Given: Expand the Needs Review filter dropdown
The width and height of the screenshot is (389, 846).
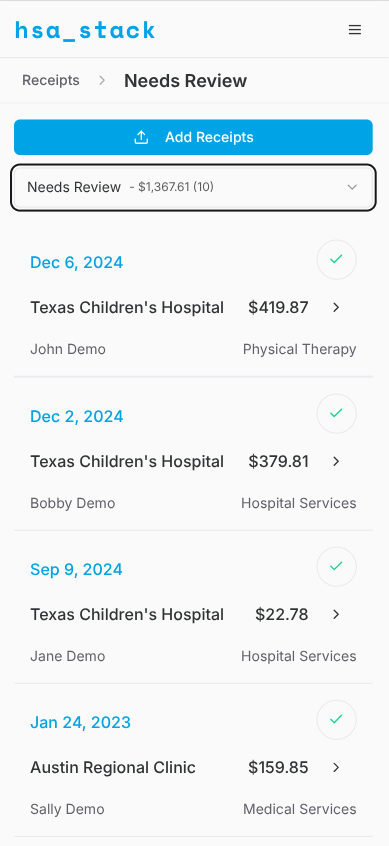Looking at the screenshot, I should pyautogui.click(x=193, y=187).
